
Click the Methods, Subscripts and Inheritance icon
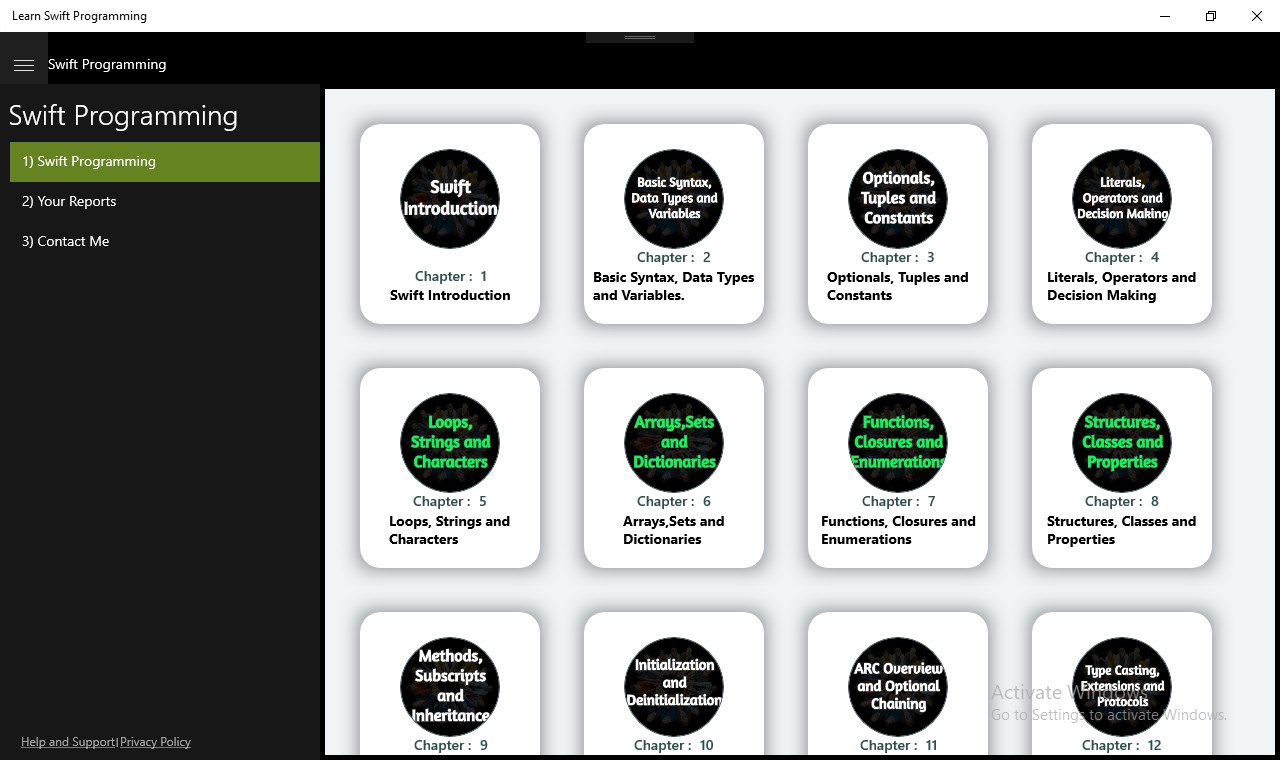click(x=450, y=687)
